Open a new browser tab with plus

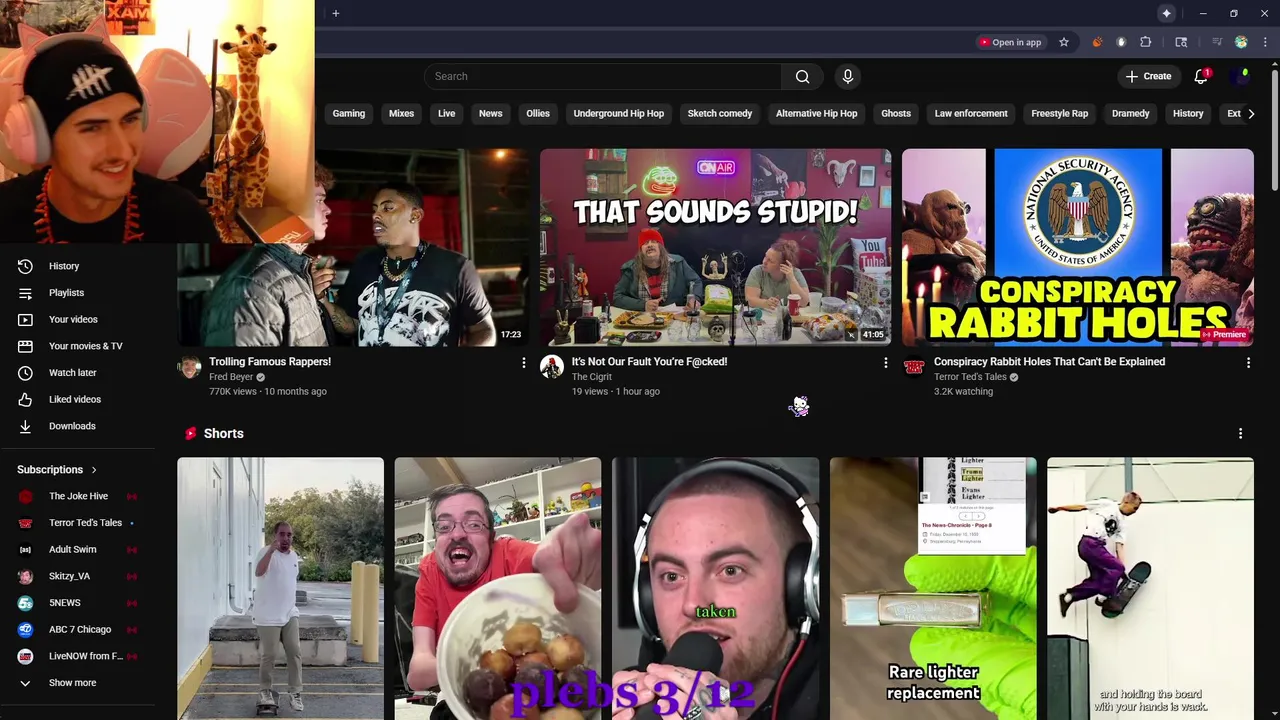tap(336, 13)
